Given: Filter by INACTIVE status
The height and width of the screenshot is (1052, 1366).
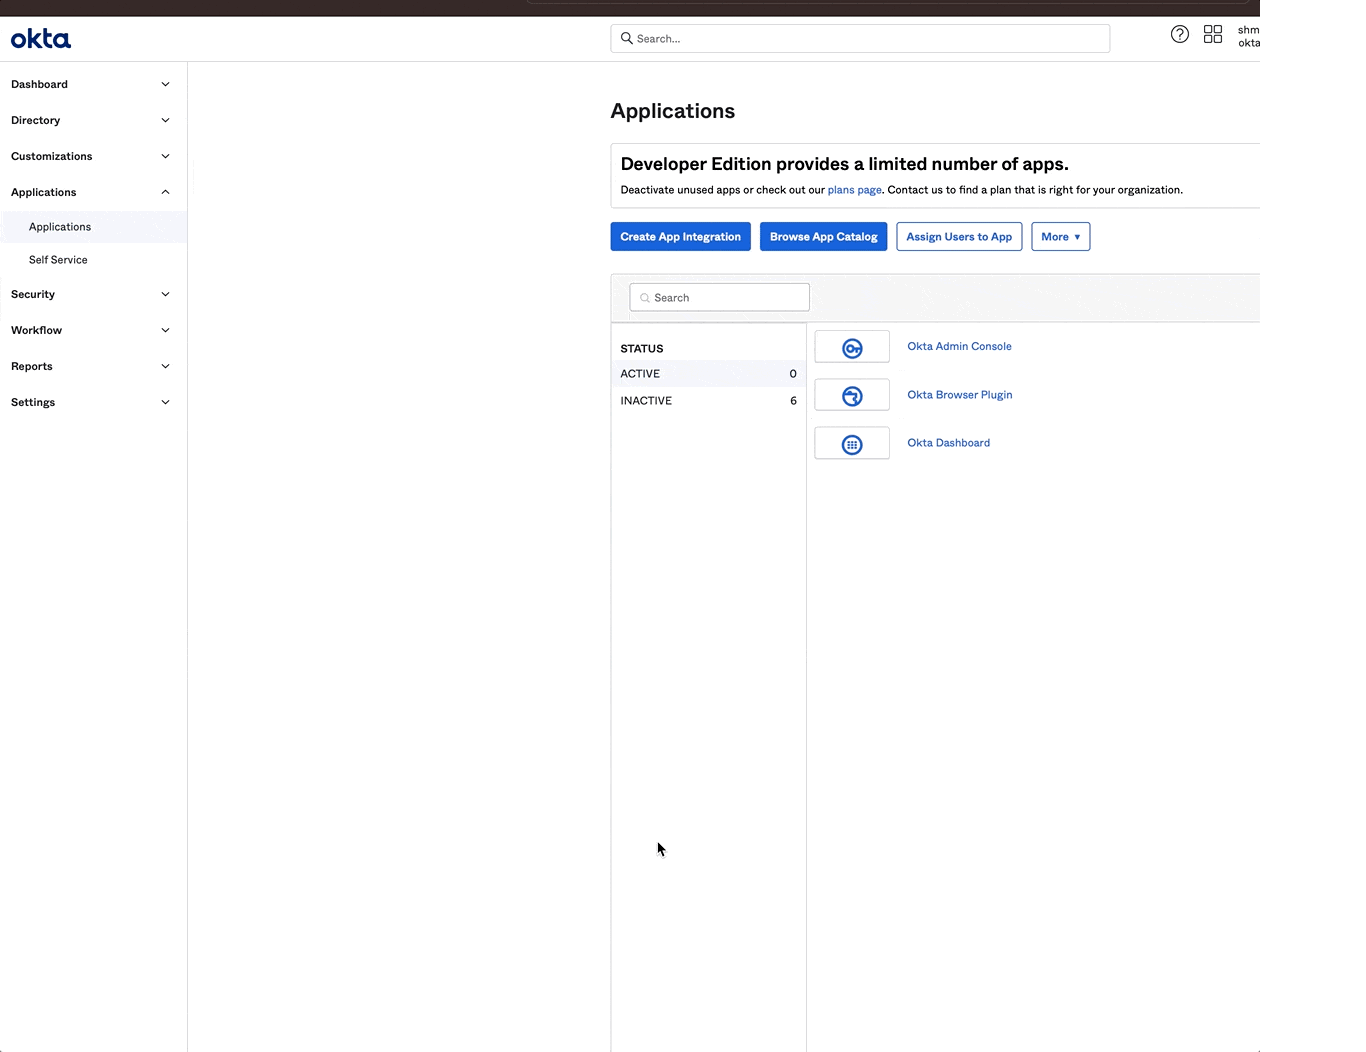Looking at the screenshot, I should (709, 401).
